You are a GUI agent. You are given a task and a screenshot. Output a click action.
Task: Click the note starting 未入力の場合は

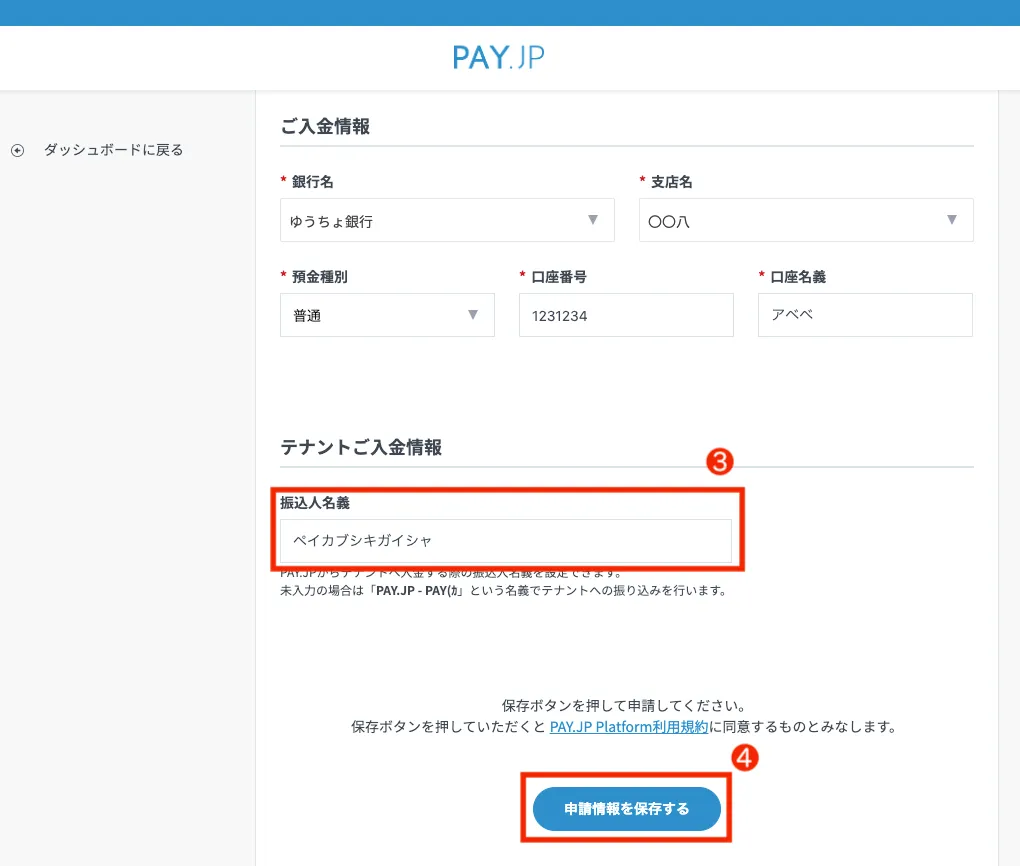(x=504, y=591)
